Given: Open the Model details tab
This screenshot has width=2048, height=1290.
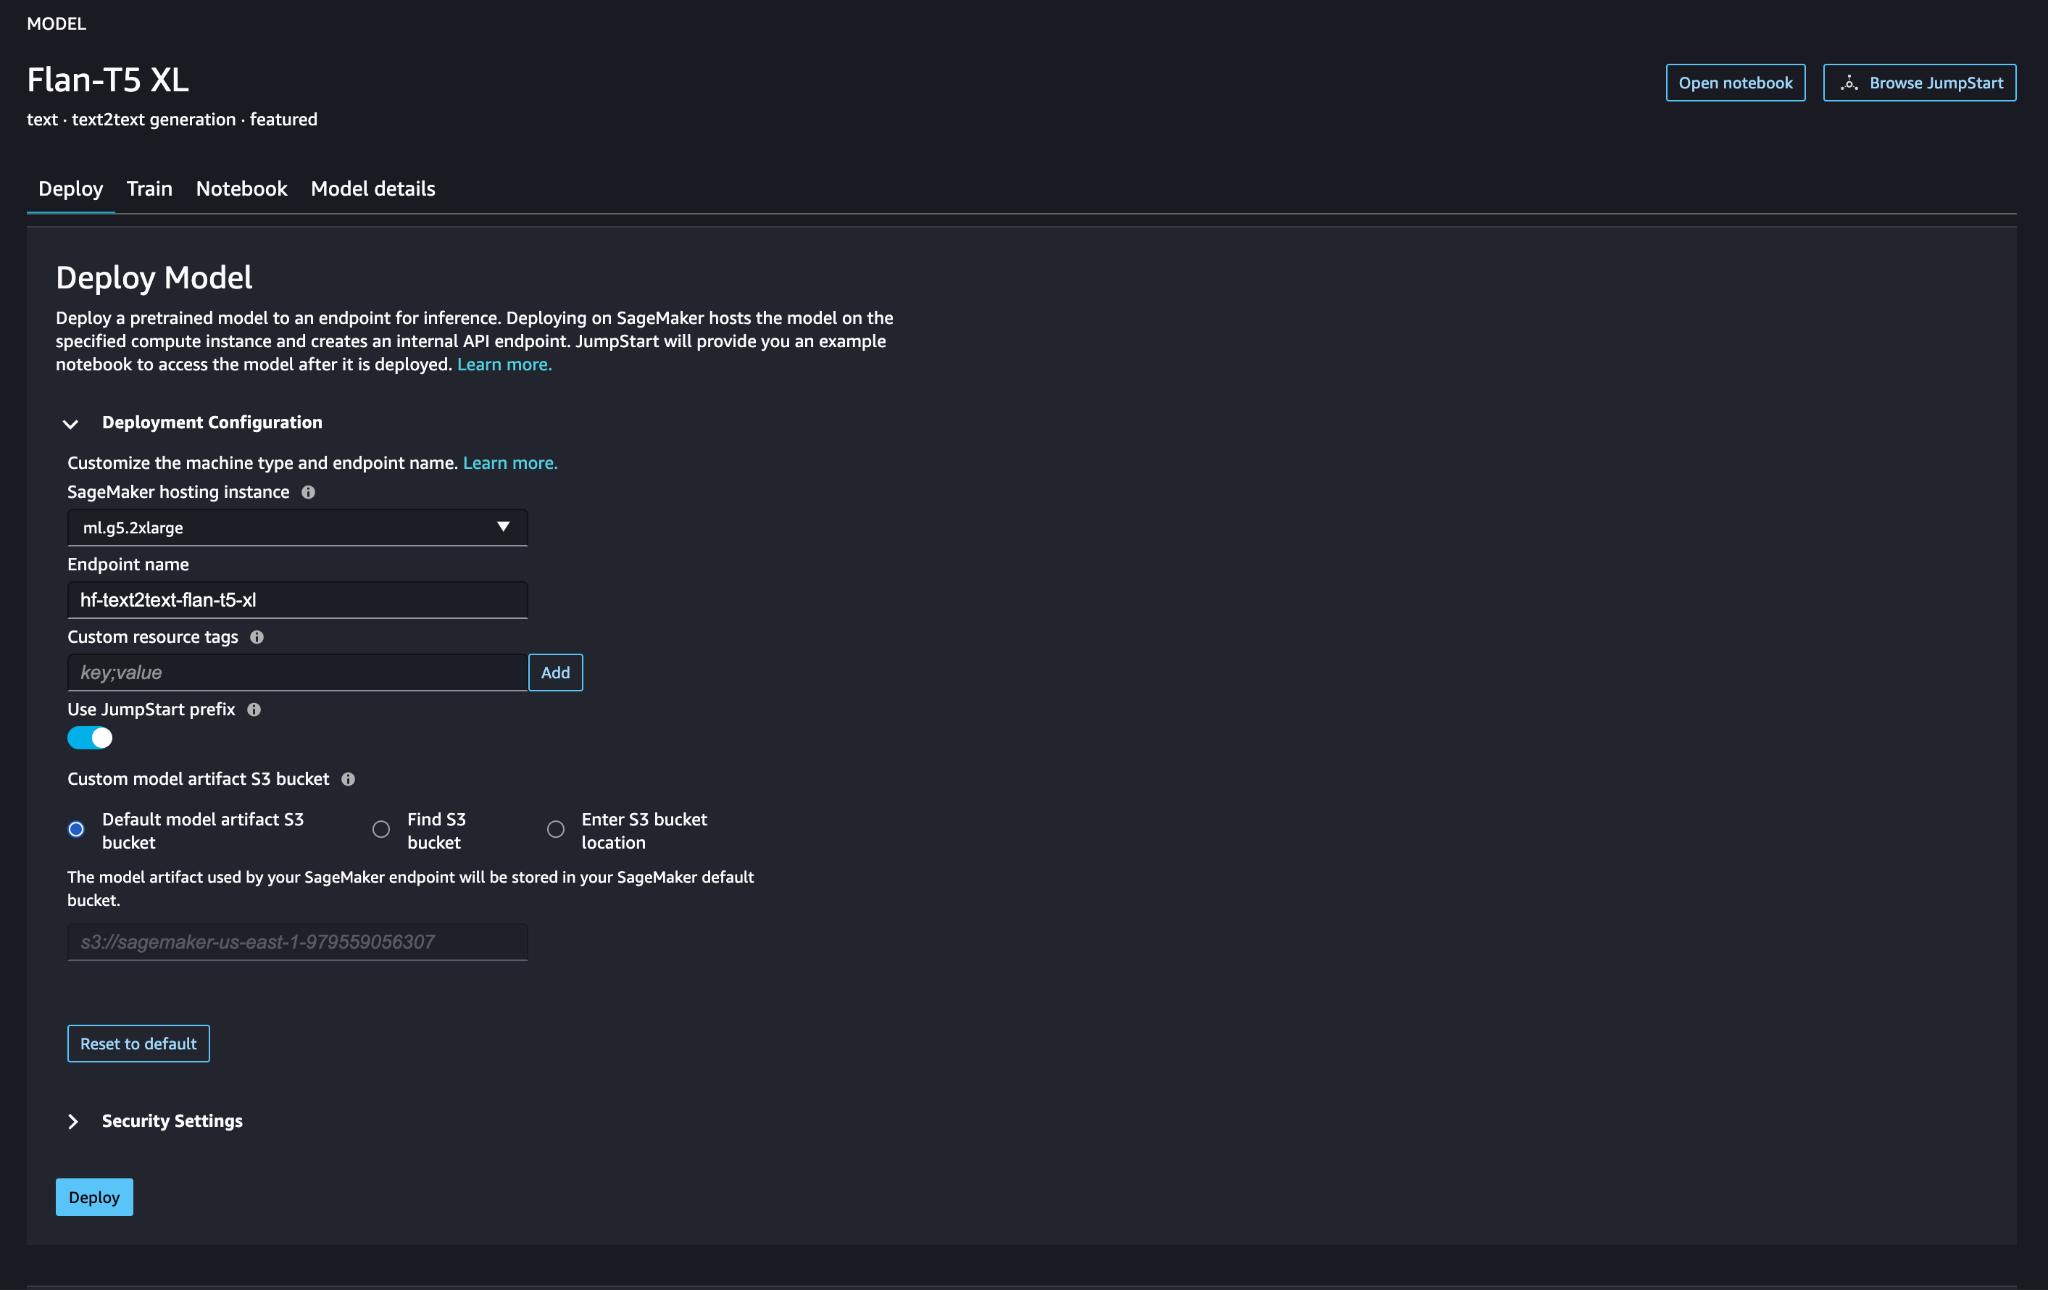Looking at the screenshot, I should pos(373,189).
